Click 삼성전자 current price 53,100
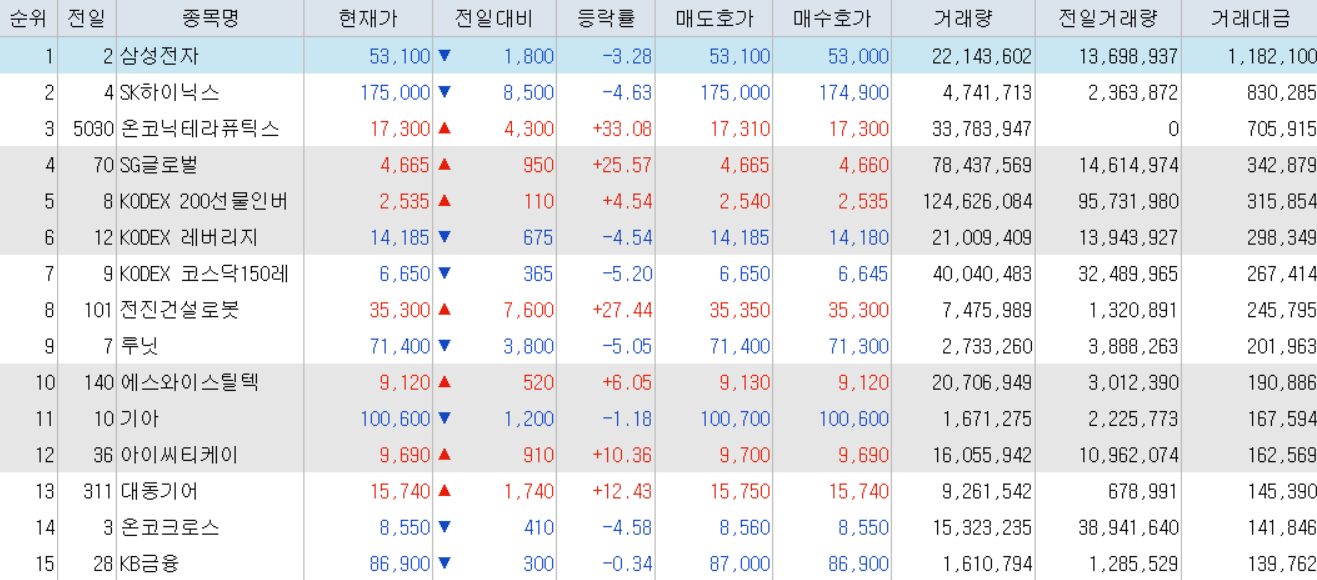 point(399,56)
